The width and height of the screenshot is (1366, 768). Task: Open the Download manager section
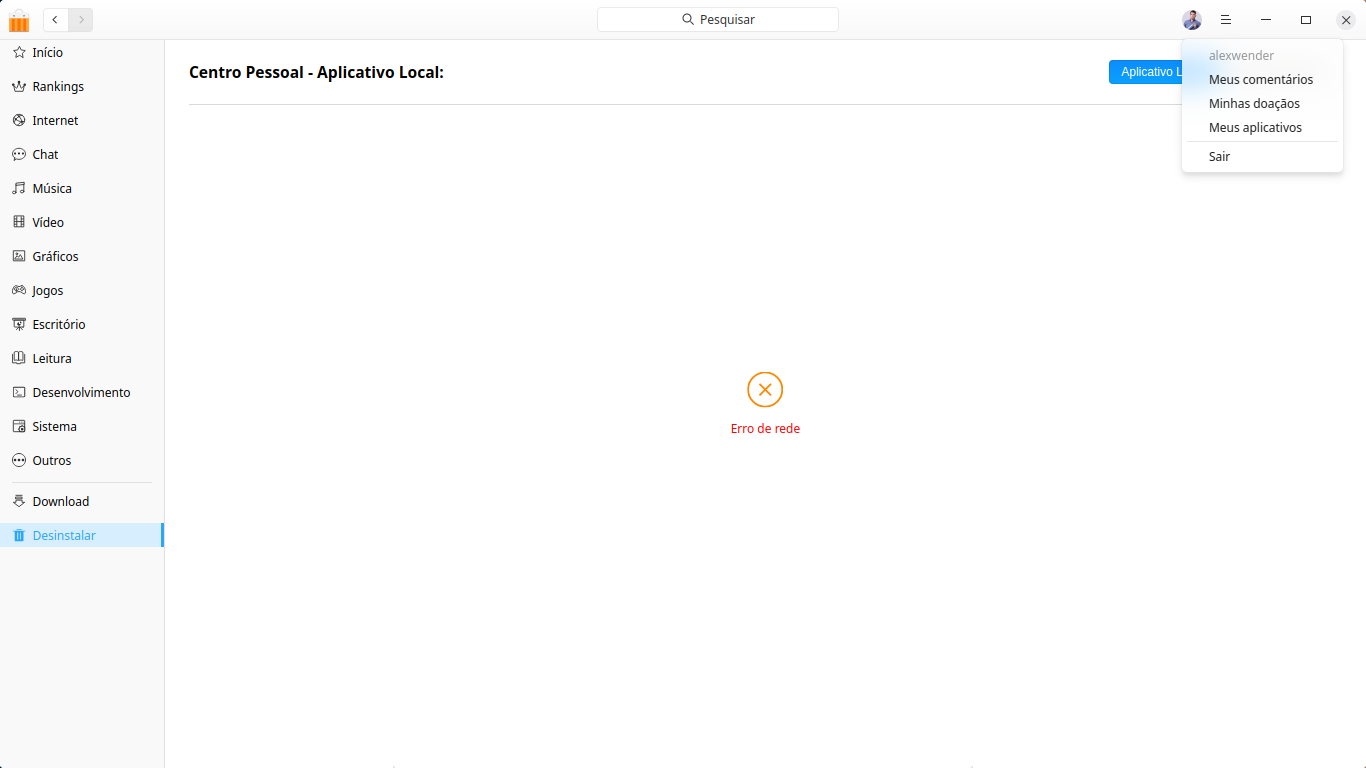click(59, 501)
